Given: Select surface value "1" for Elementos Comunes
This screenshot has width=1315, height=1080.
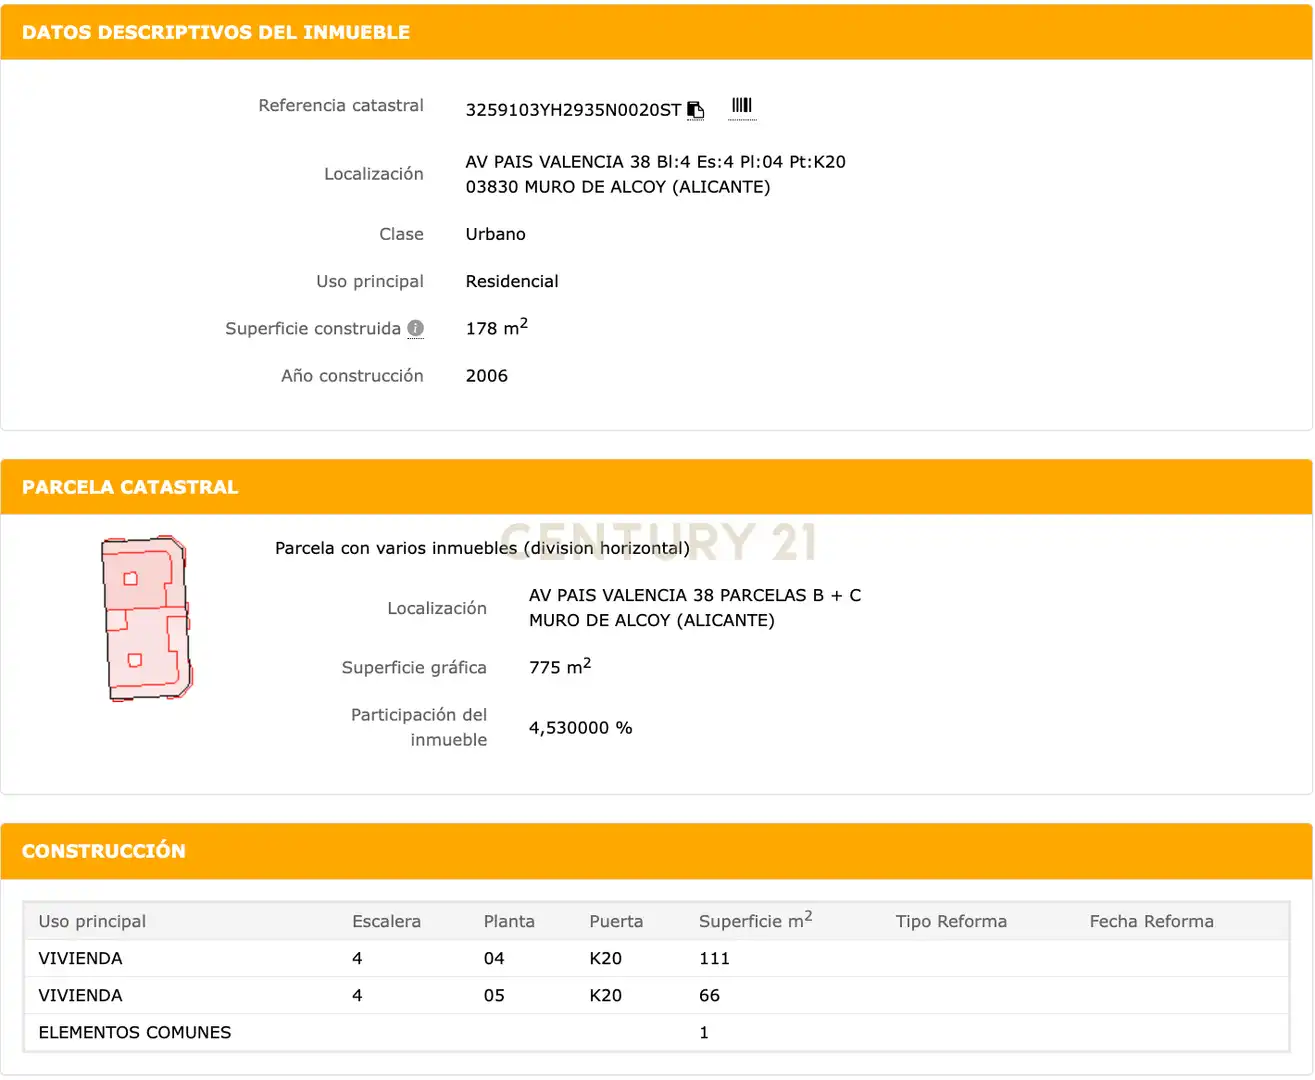Looking at the screenshot, I should tap(704, 1032).
